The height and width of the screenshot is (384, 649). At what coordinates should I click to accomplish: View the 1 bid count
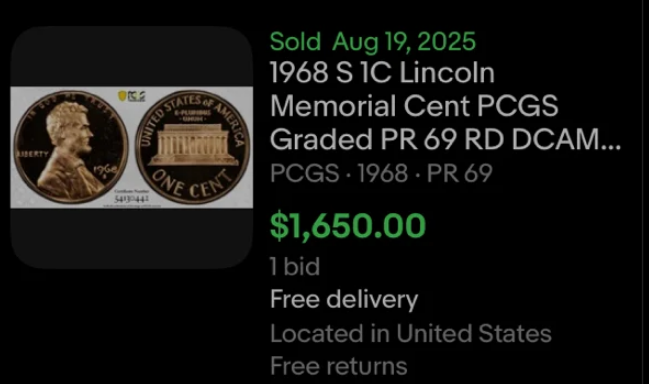click(295, 266)
